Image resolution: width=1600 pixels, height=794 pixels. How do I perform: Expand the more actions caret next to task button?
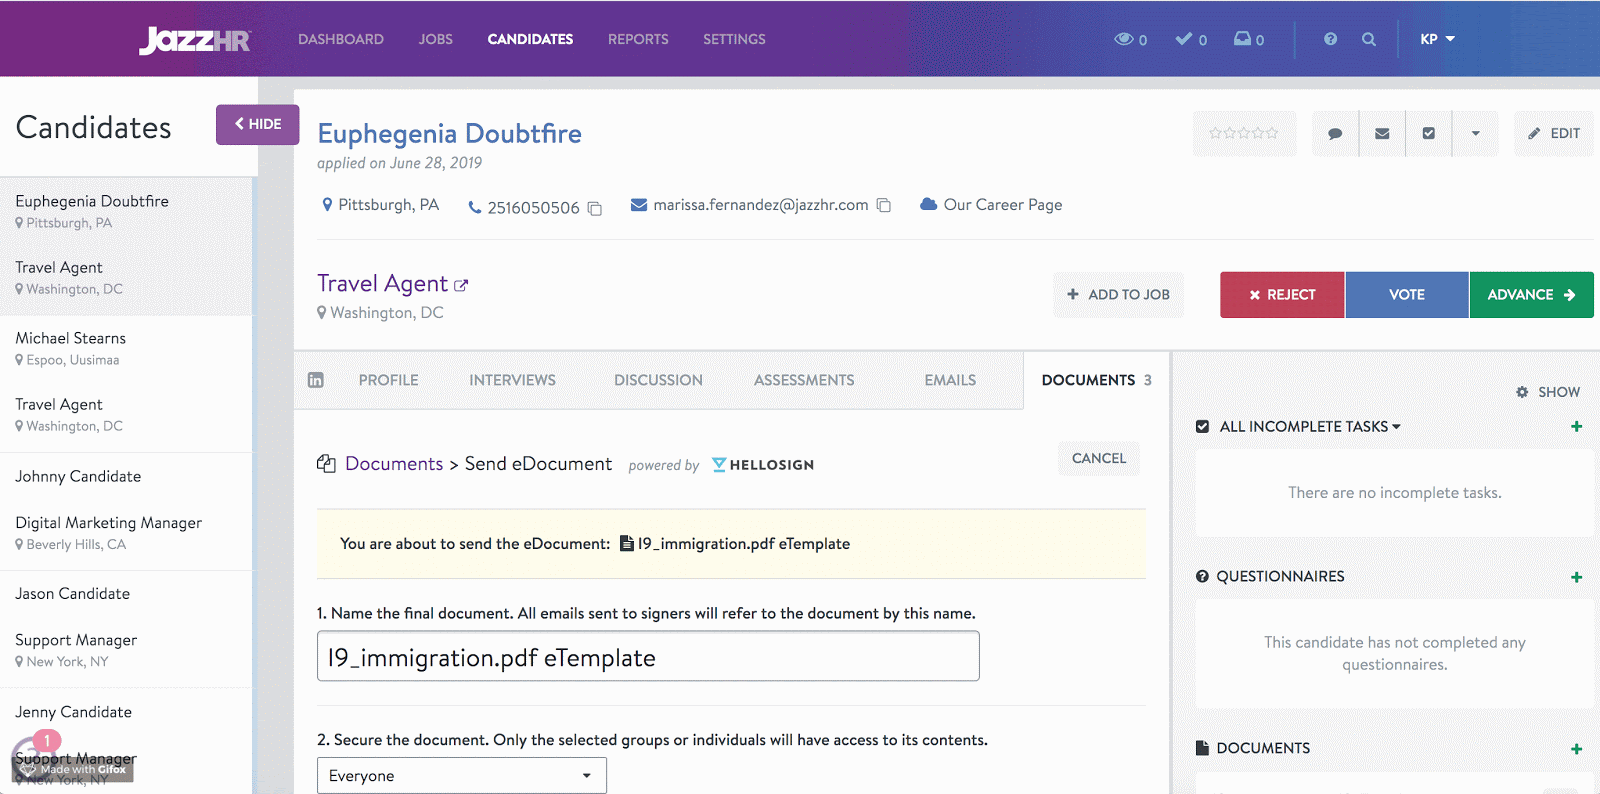coord(1475,134)
